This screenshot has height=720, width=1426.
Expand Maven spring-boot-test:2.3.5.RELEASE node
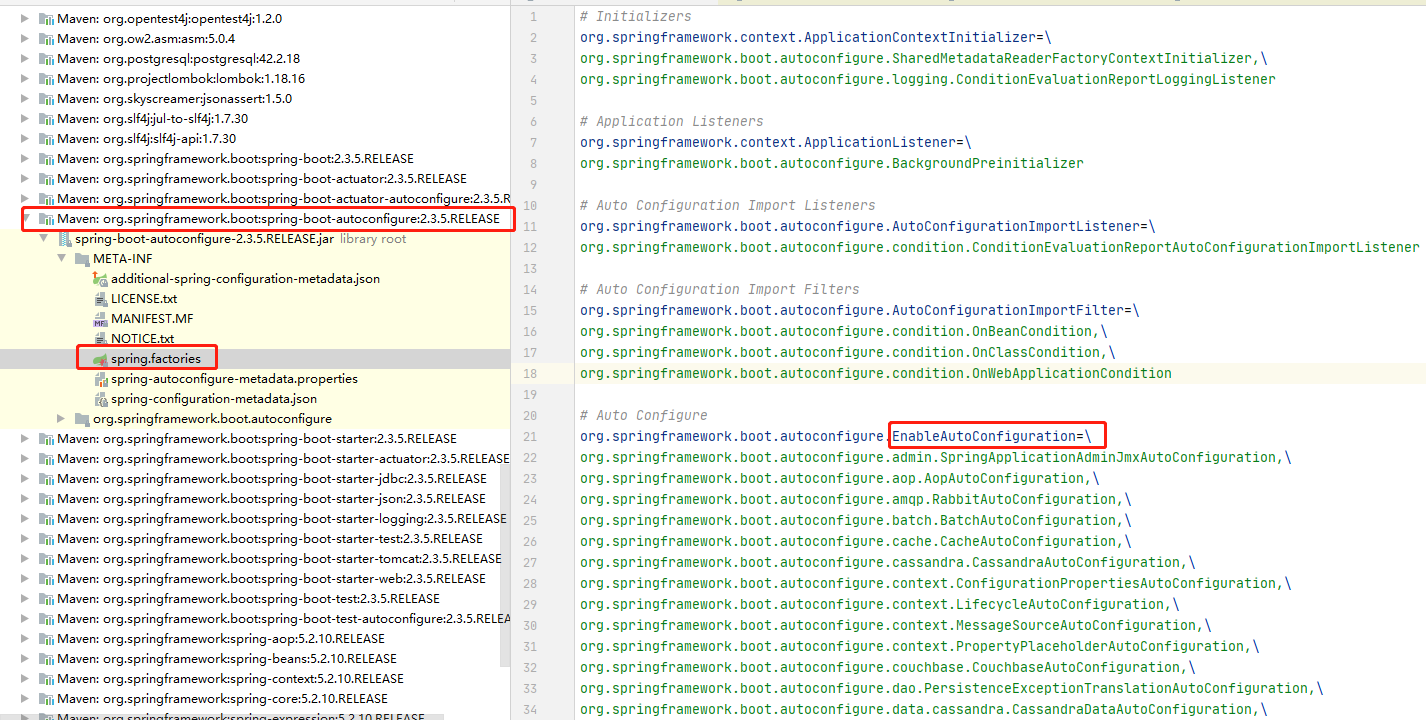(x=26, y=599)
